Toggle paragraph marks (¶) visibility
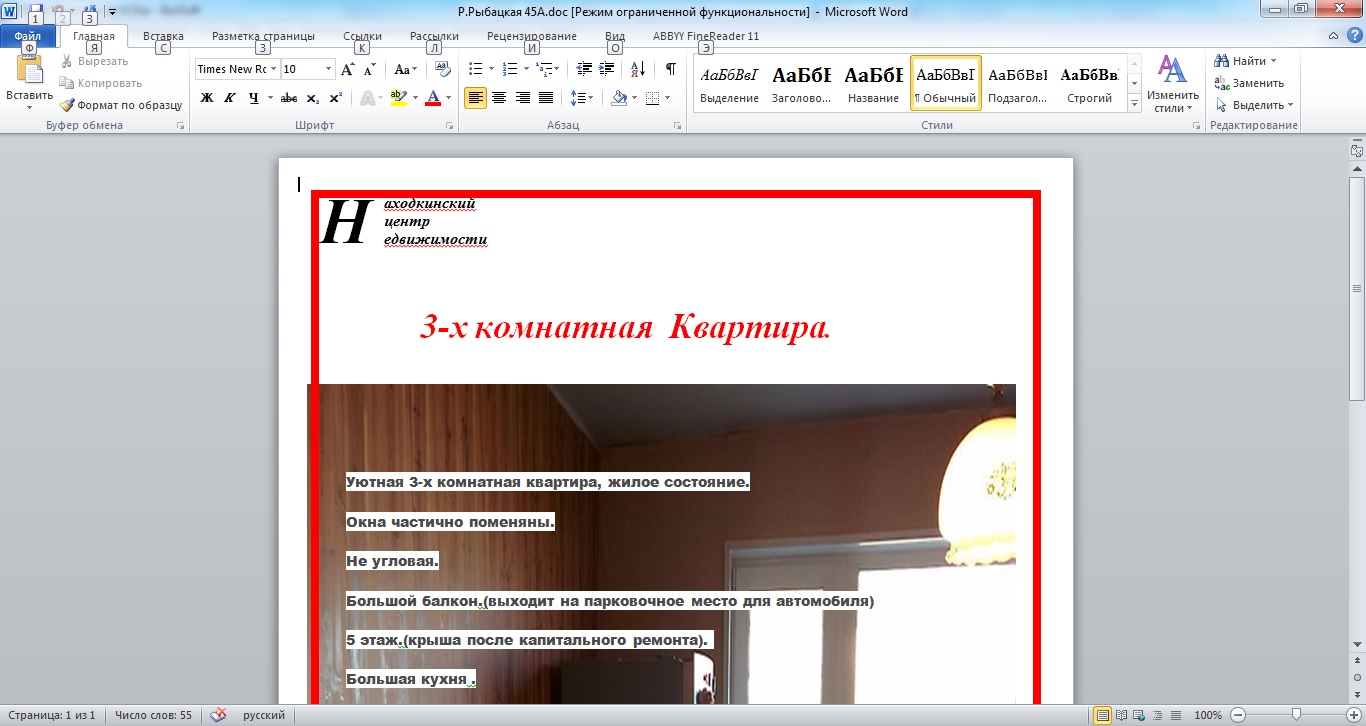The image size is (1366, 726). point(670,69)
